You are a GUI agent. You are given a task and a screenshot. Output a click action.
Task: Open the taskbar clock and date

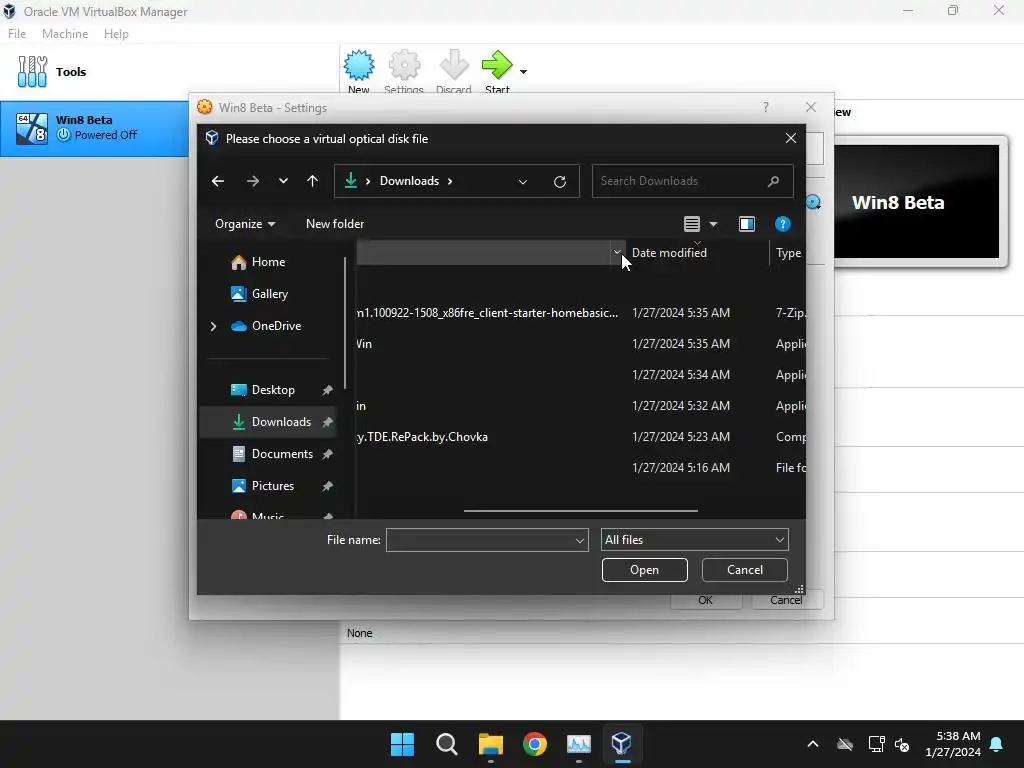(x=953, y=744)
